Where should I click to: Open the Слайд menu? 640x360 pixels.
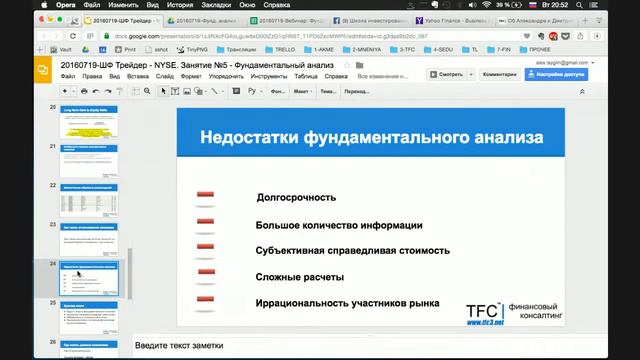coord(164,76)
